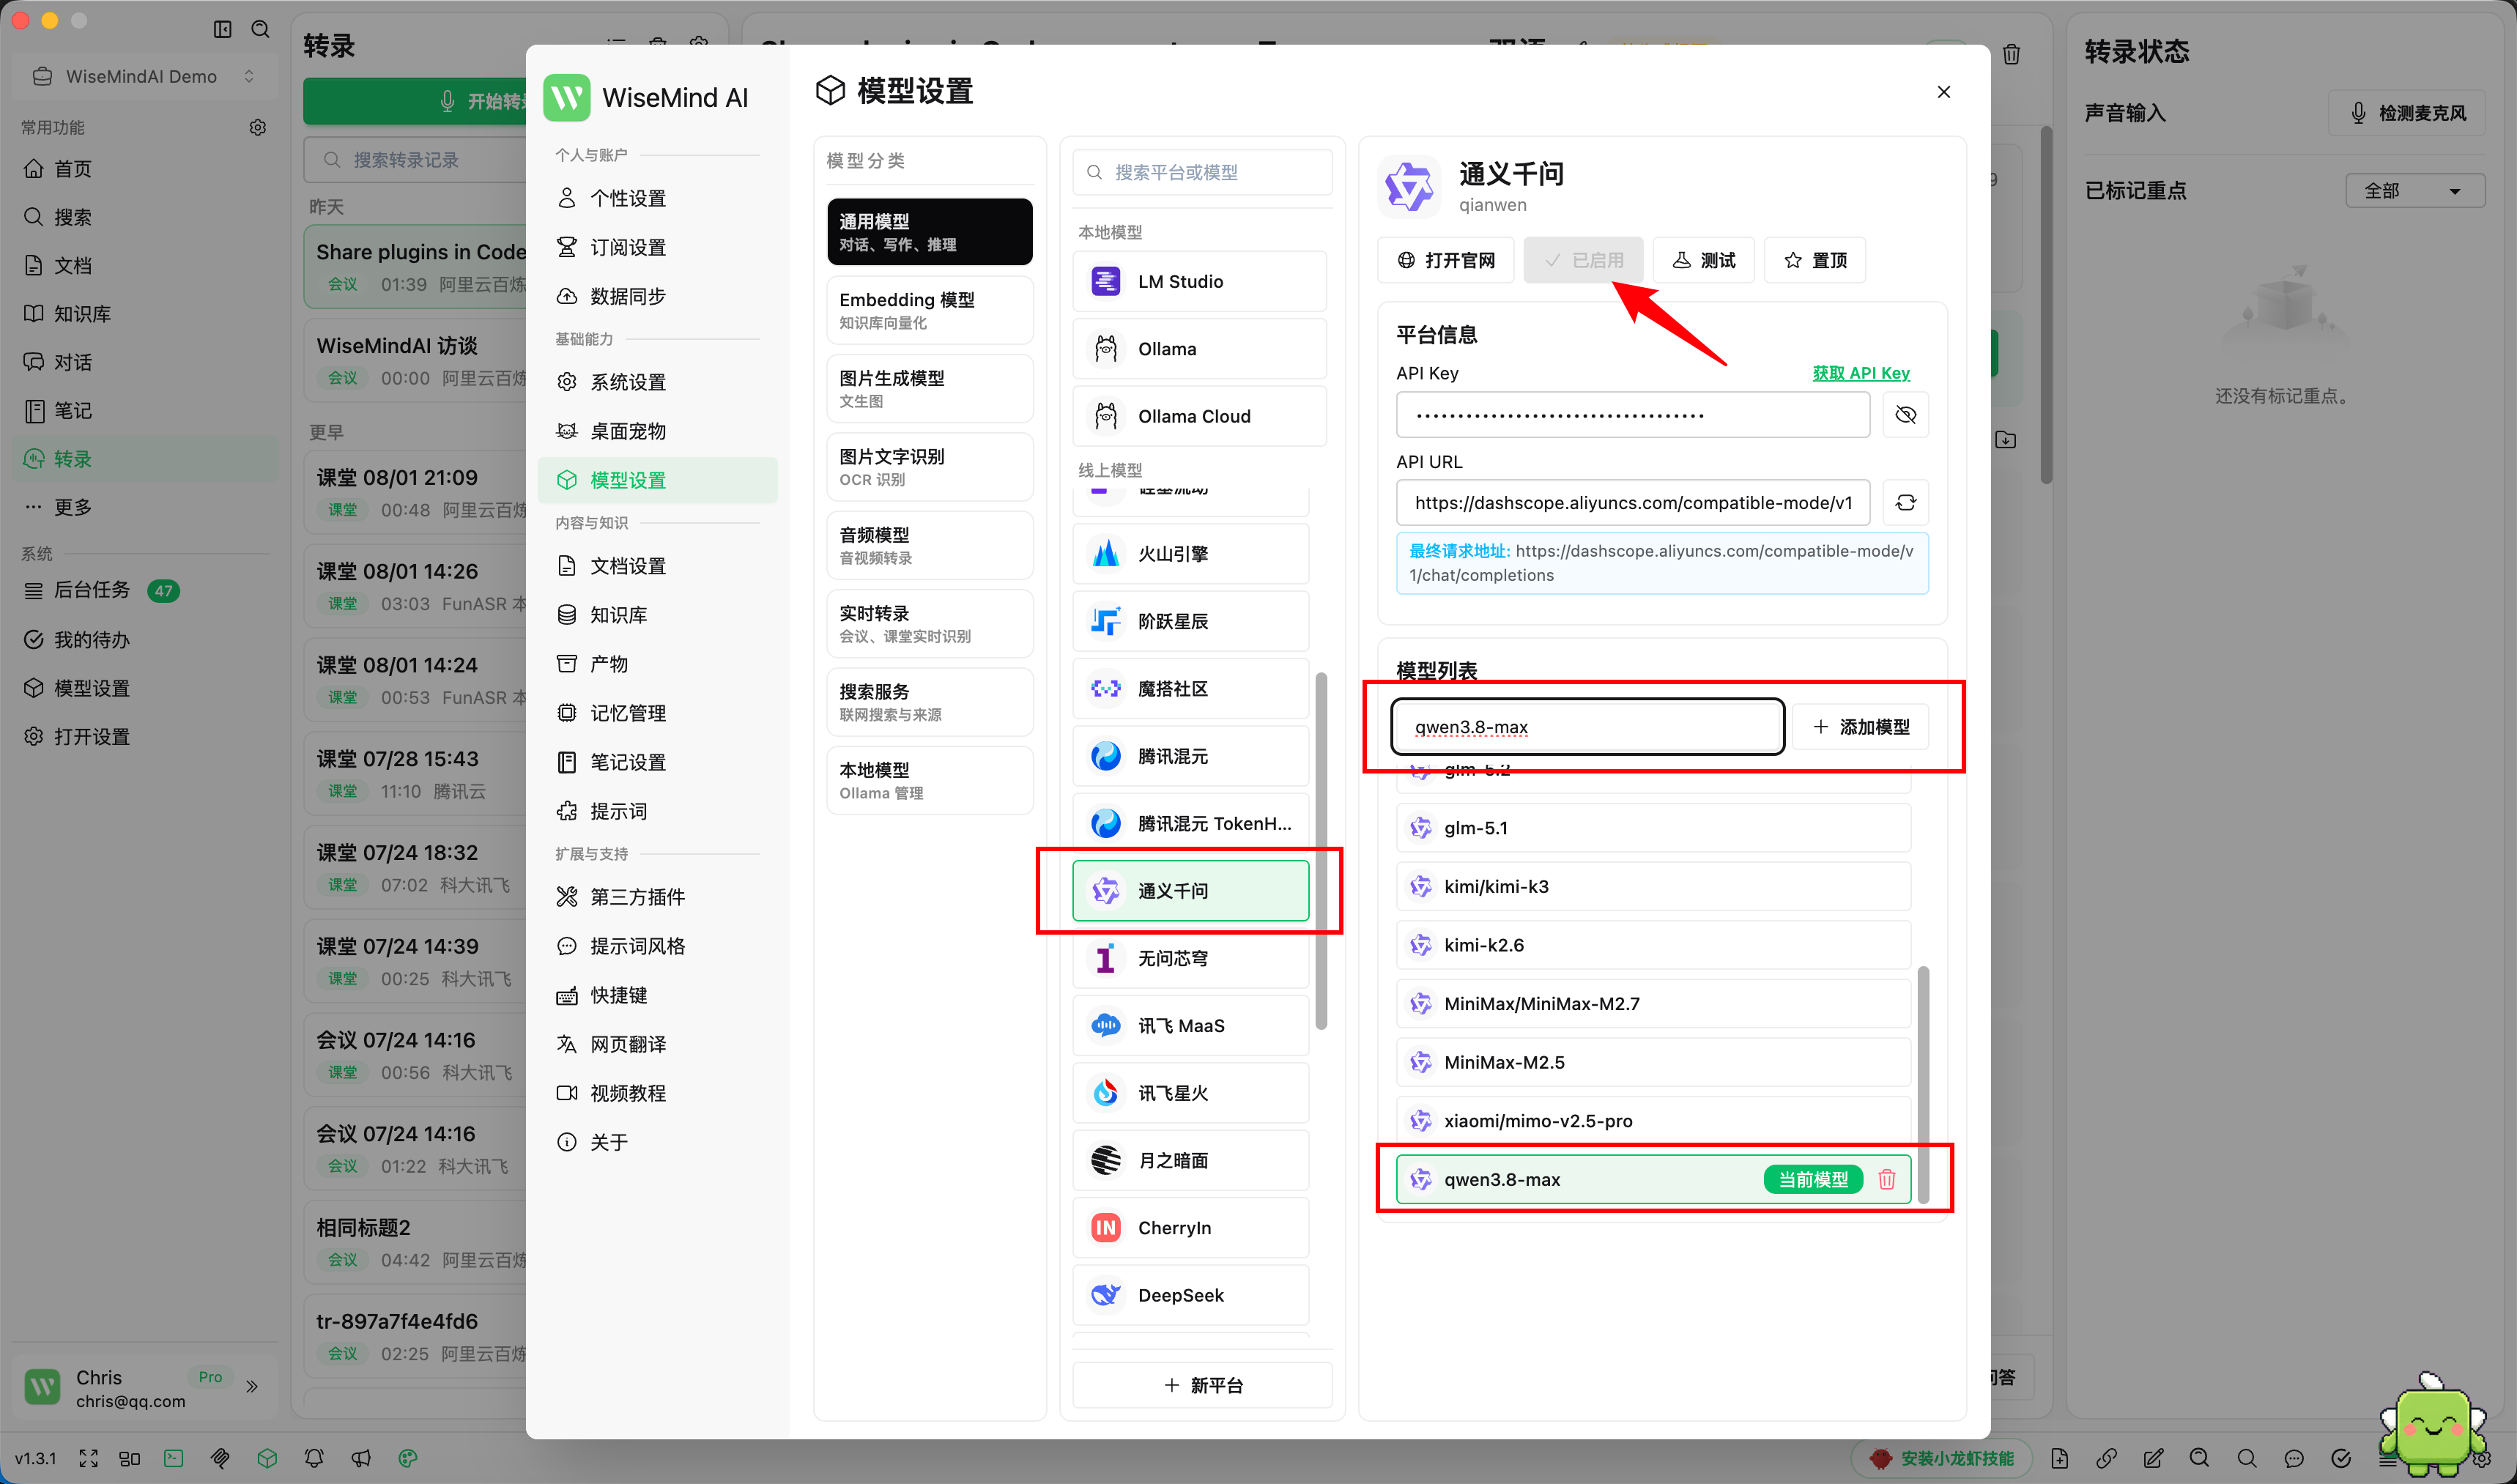Click the 新平台 button
2517x1484 pixels.
(1203, 1385)
